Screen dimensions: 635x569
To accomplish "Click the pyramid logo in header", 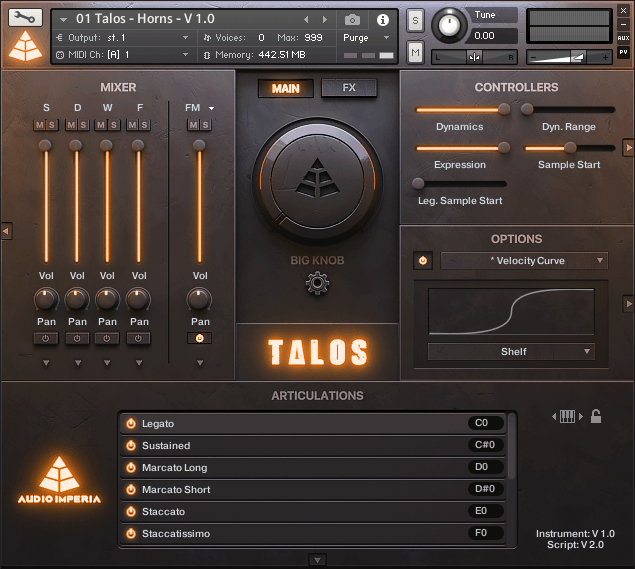I will pos(25,46).
